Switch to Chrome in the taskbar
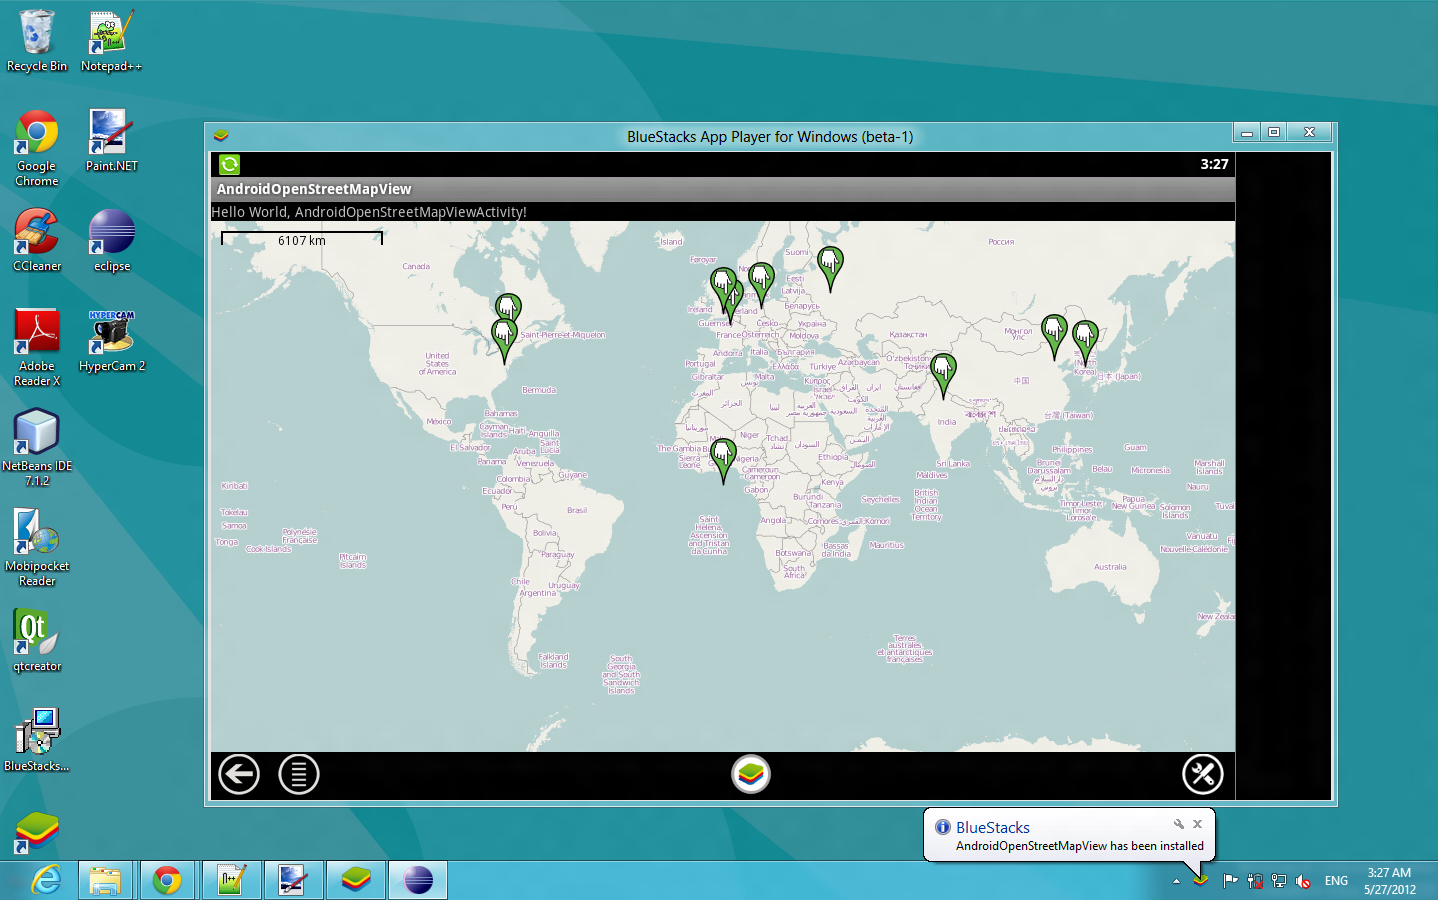 (167, 880)
